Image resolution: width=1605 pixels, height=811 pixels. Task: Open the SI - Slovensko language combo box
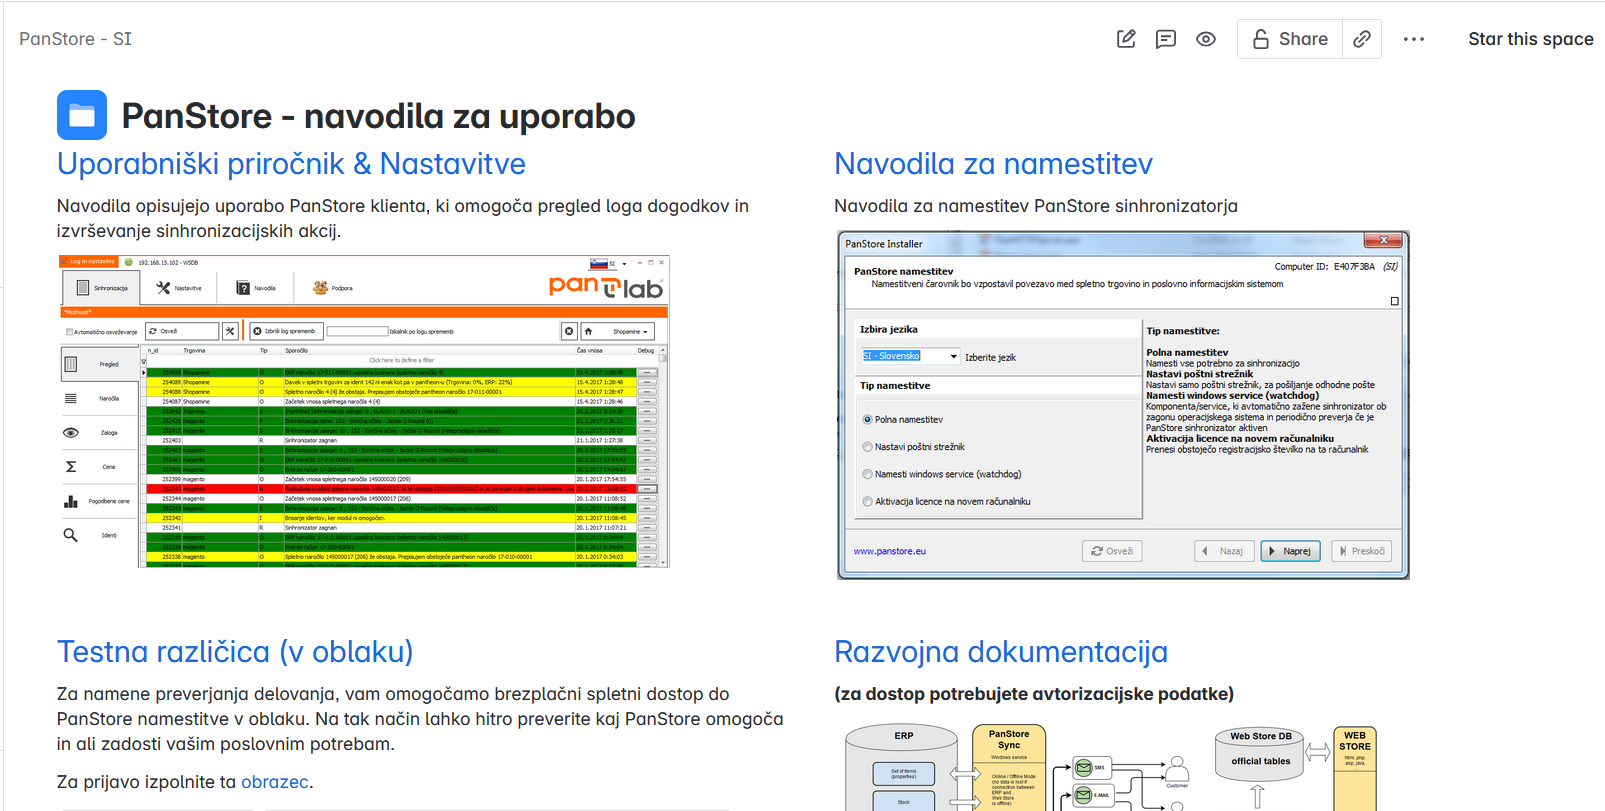tap(910, 356)
